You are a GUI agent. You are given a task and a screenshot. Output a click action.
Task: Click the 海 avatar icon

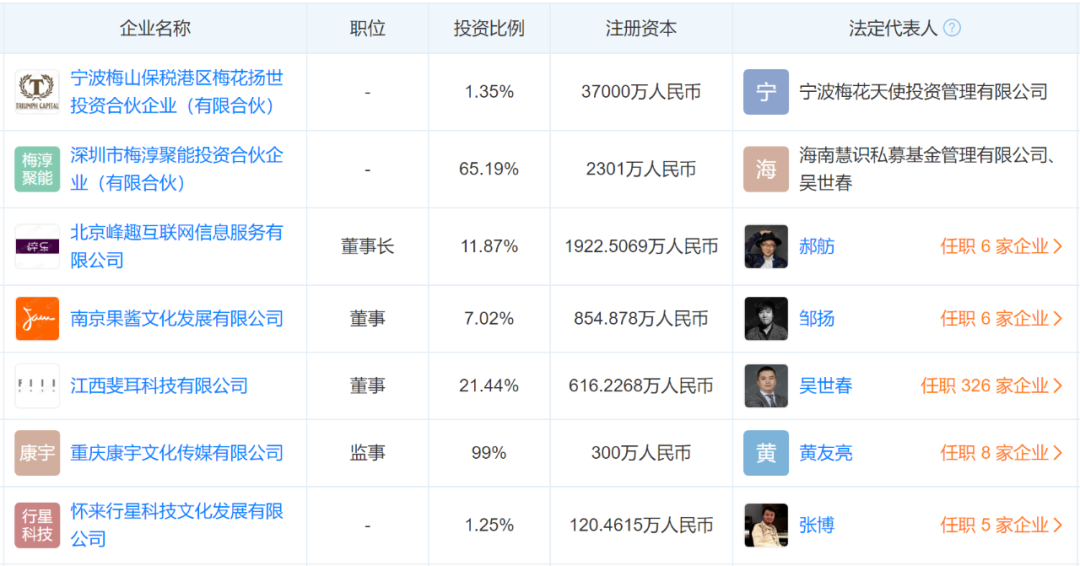pos(766,169)
